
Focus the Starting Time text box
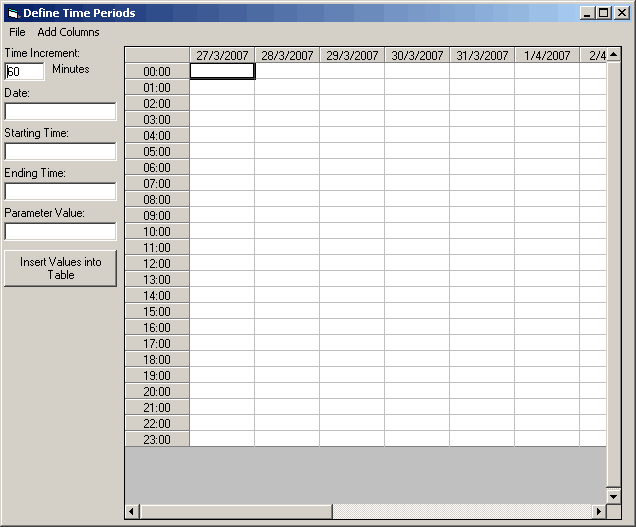tap(60, 151)
